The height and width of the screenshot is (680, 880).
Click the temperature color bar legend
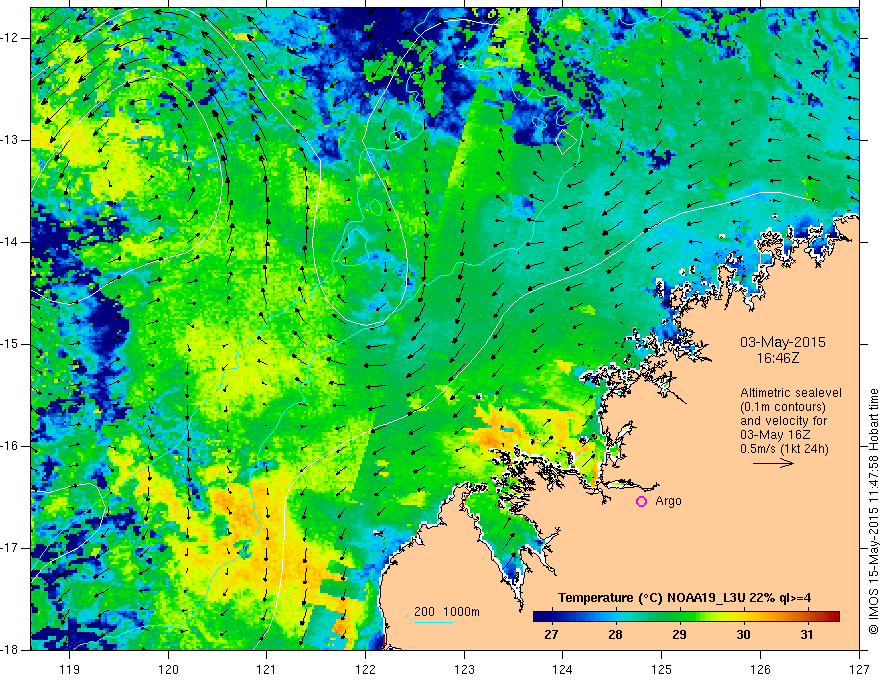(x=686, y=617)
